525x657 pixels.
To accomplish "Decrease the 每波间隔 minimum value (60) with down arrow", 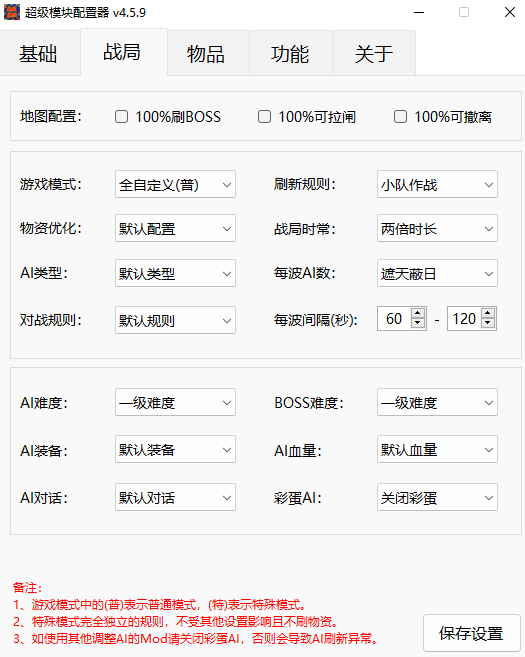I will click(x=418, y=323).
